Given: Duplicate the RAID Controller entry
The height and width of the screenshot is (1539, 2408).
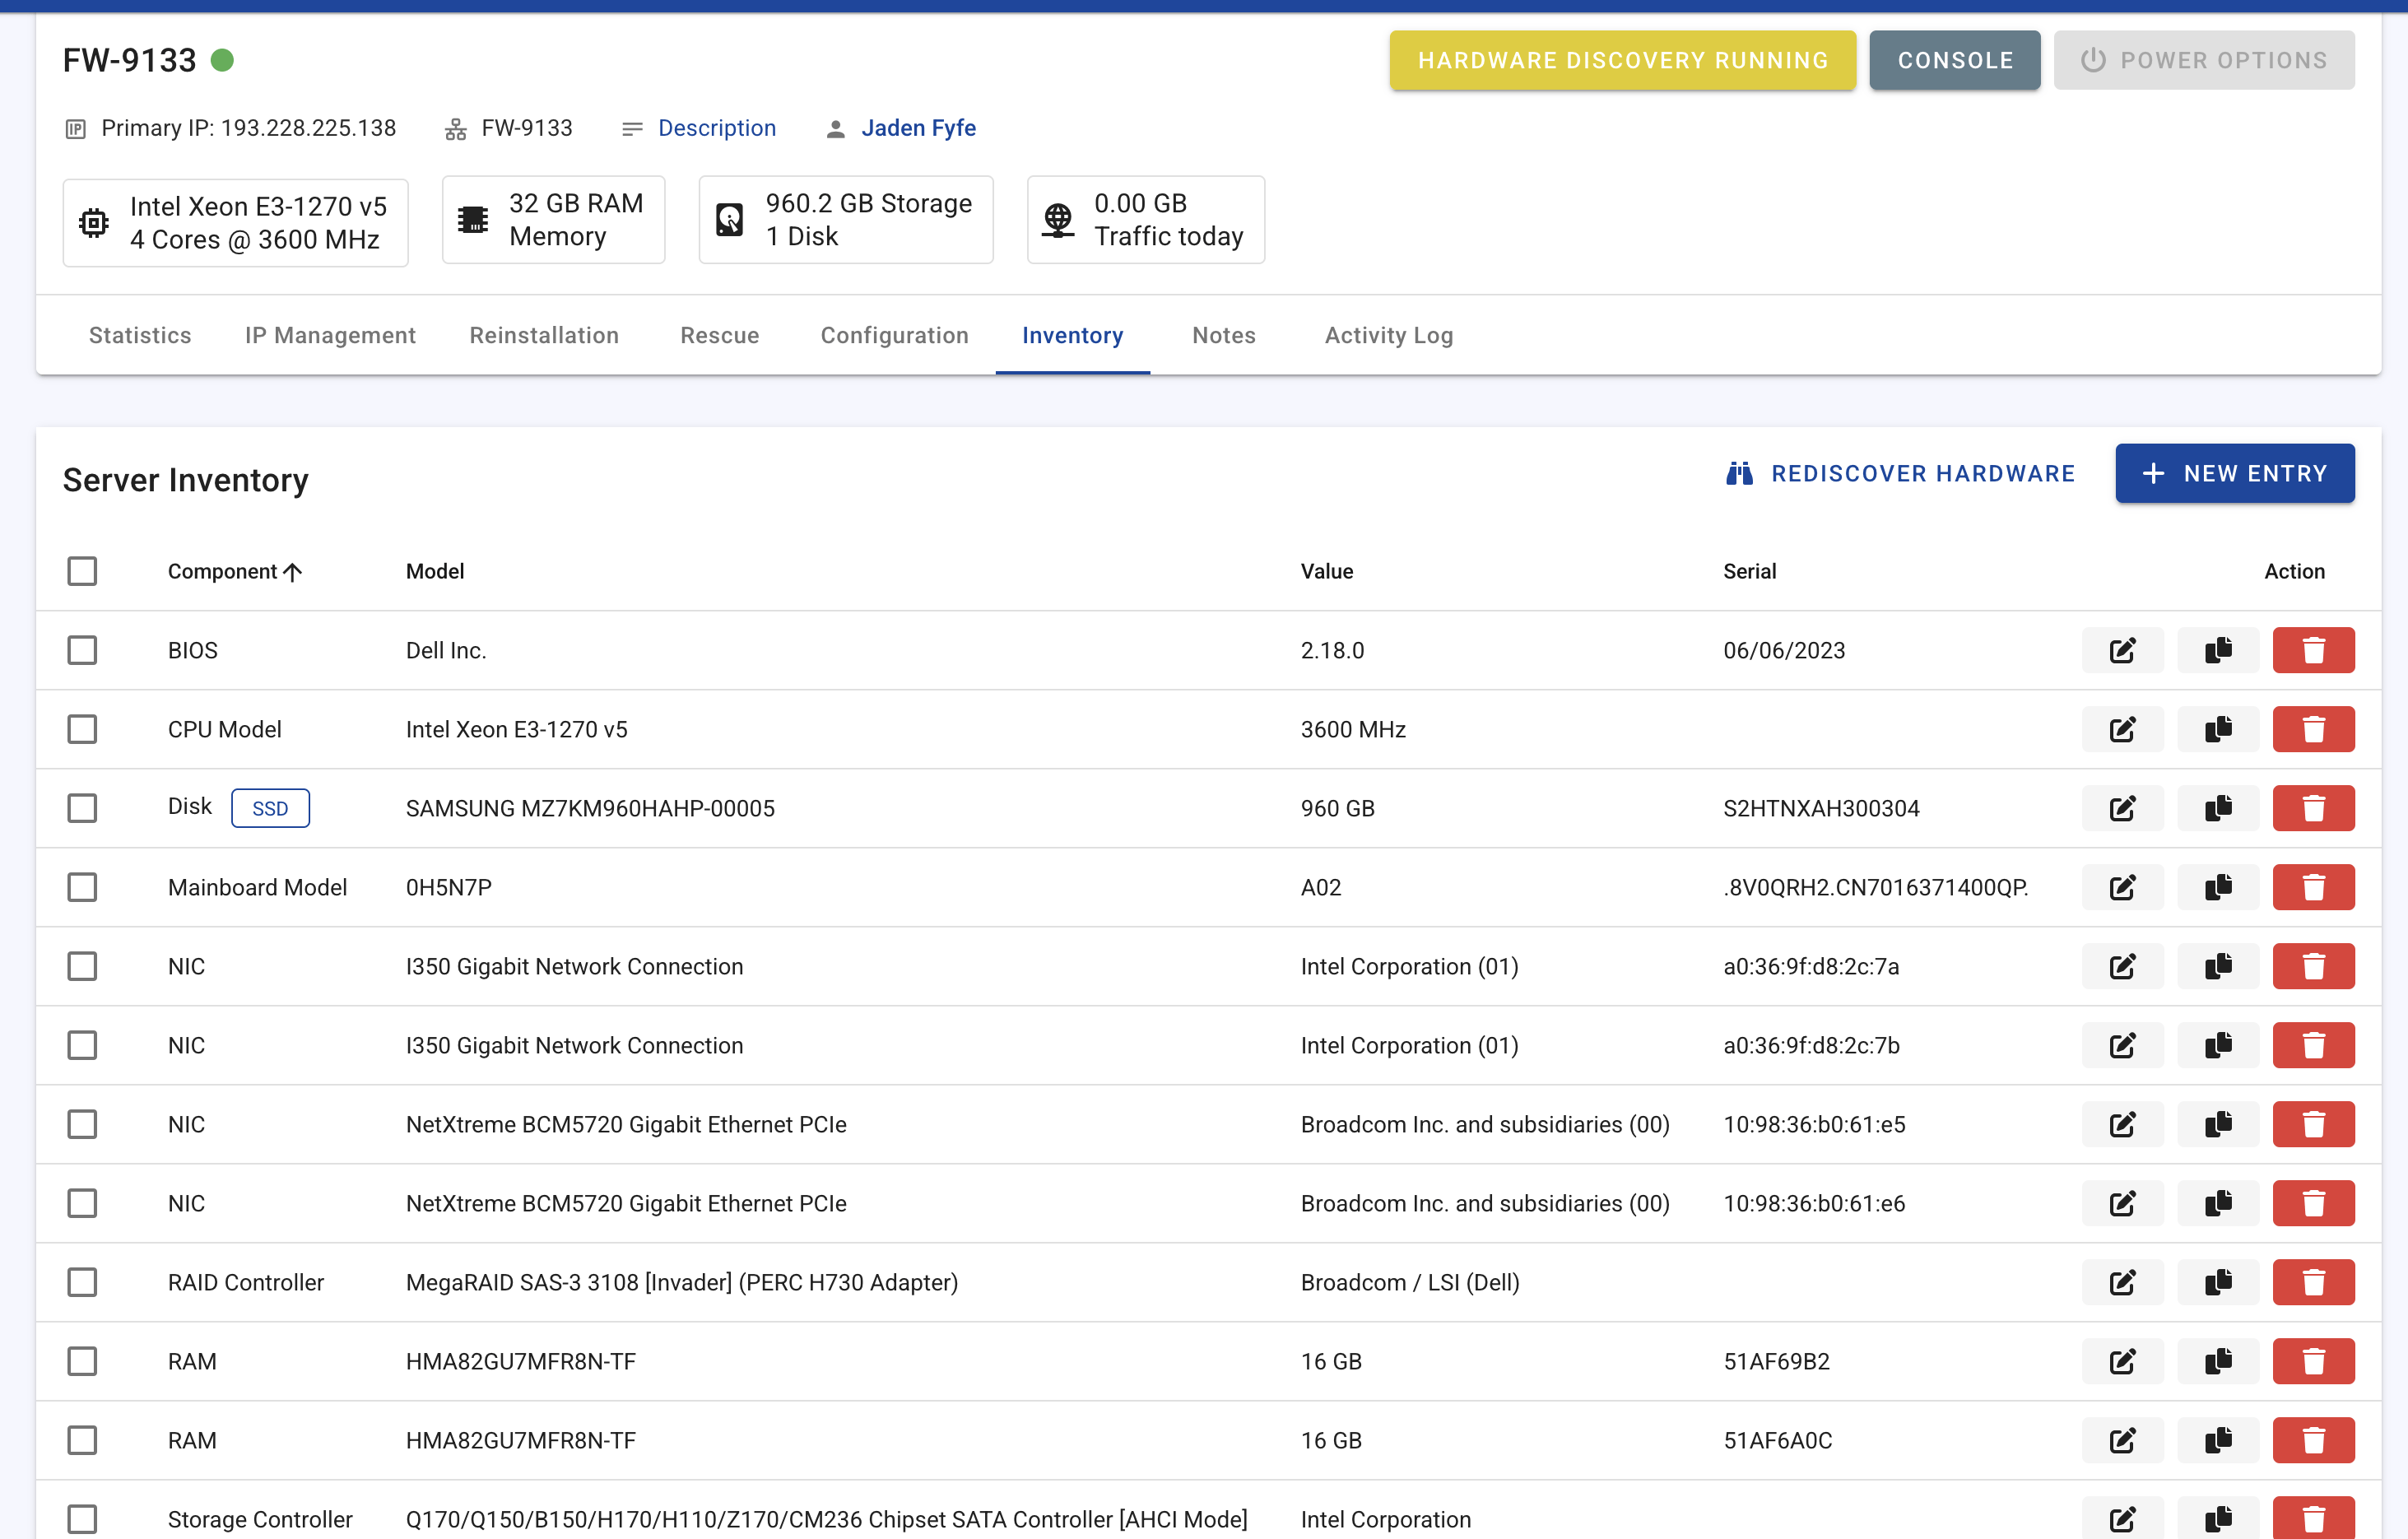Looking at the screenshot, I should (2218, 1282).
